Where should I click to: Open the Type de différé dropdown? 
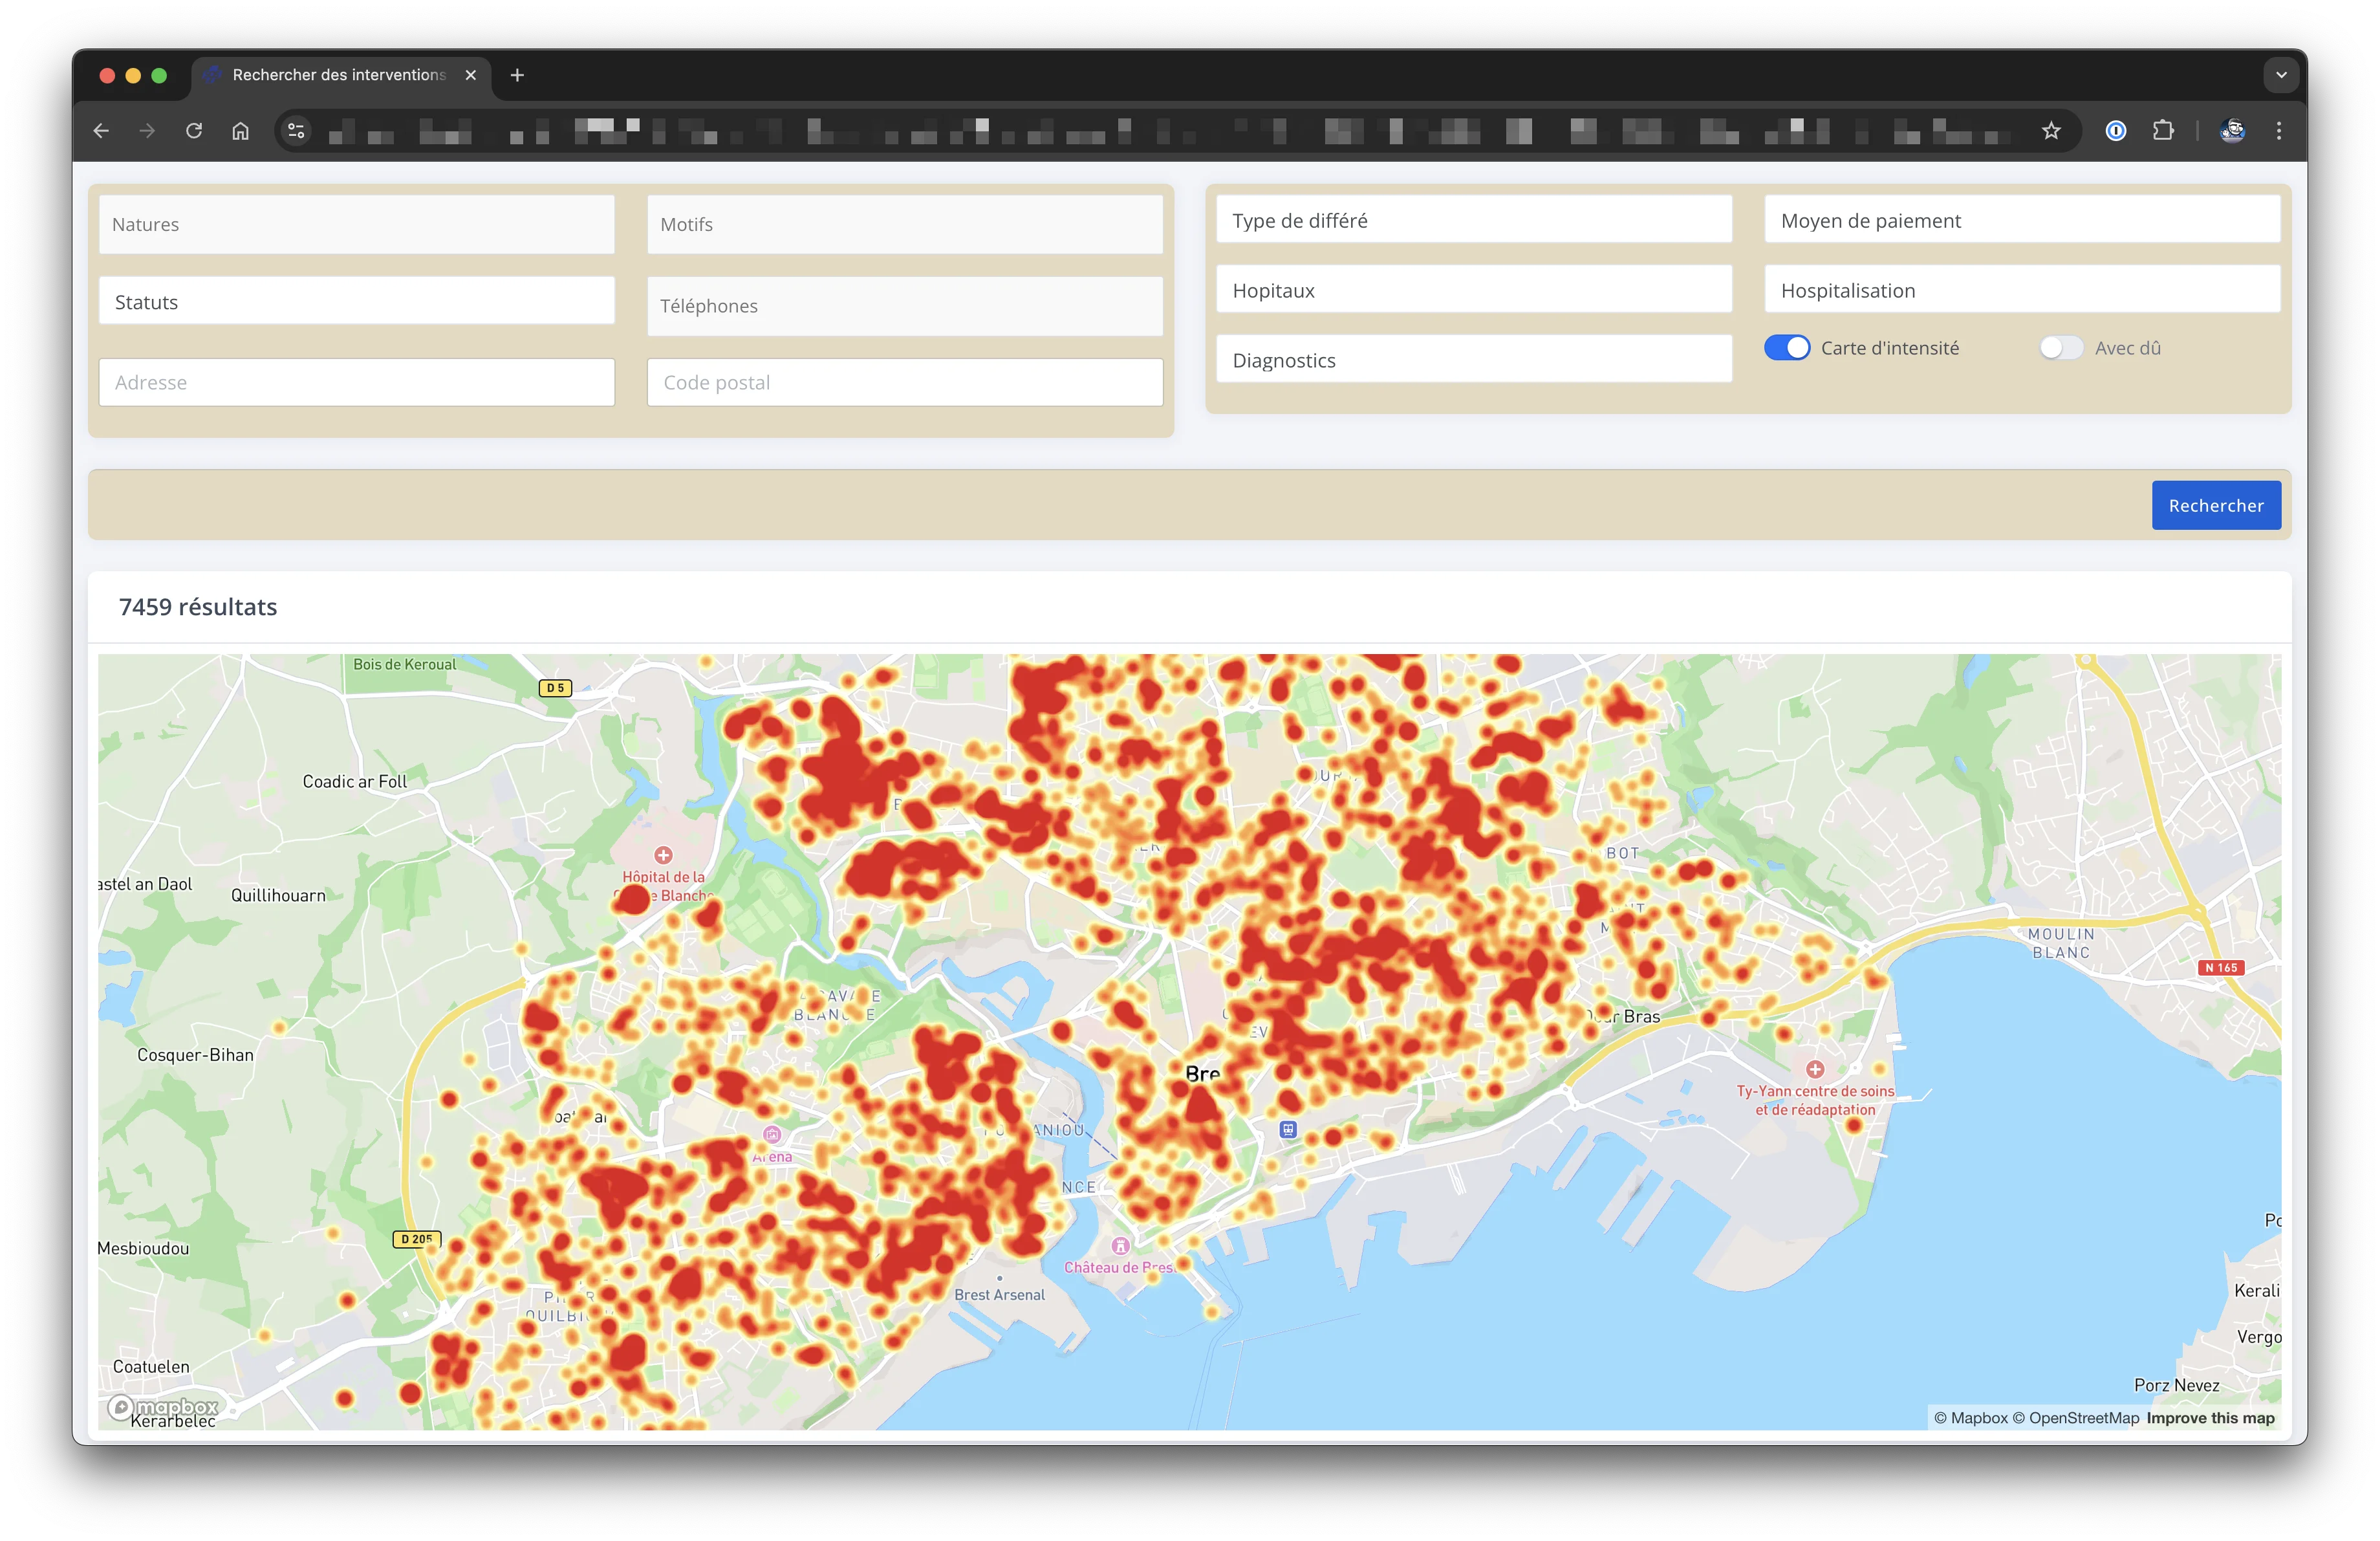point(1474,220)
